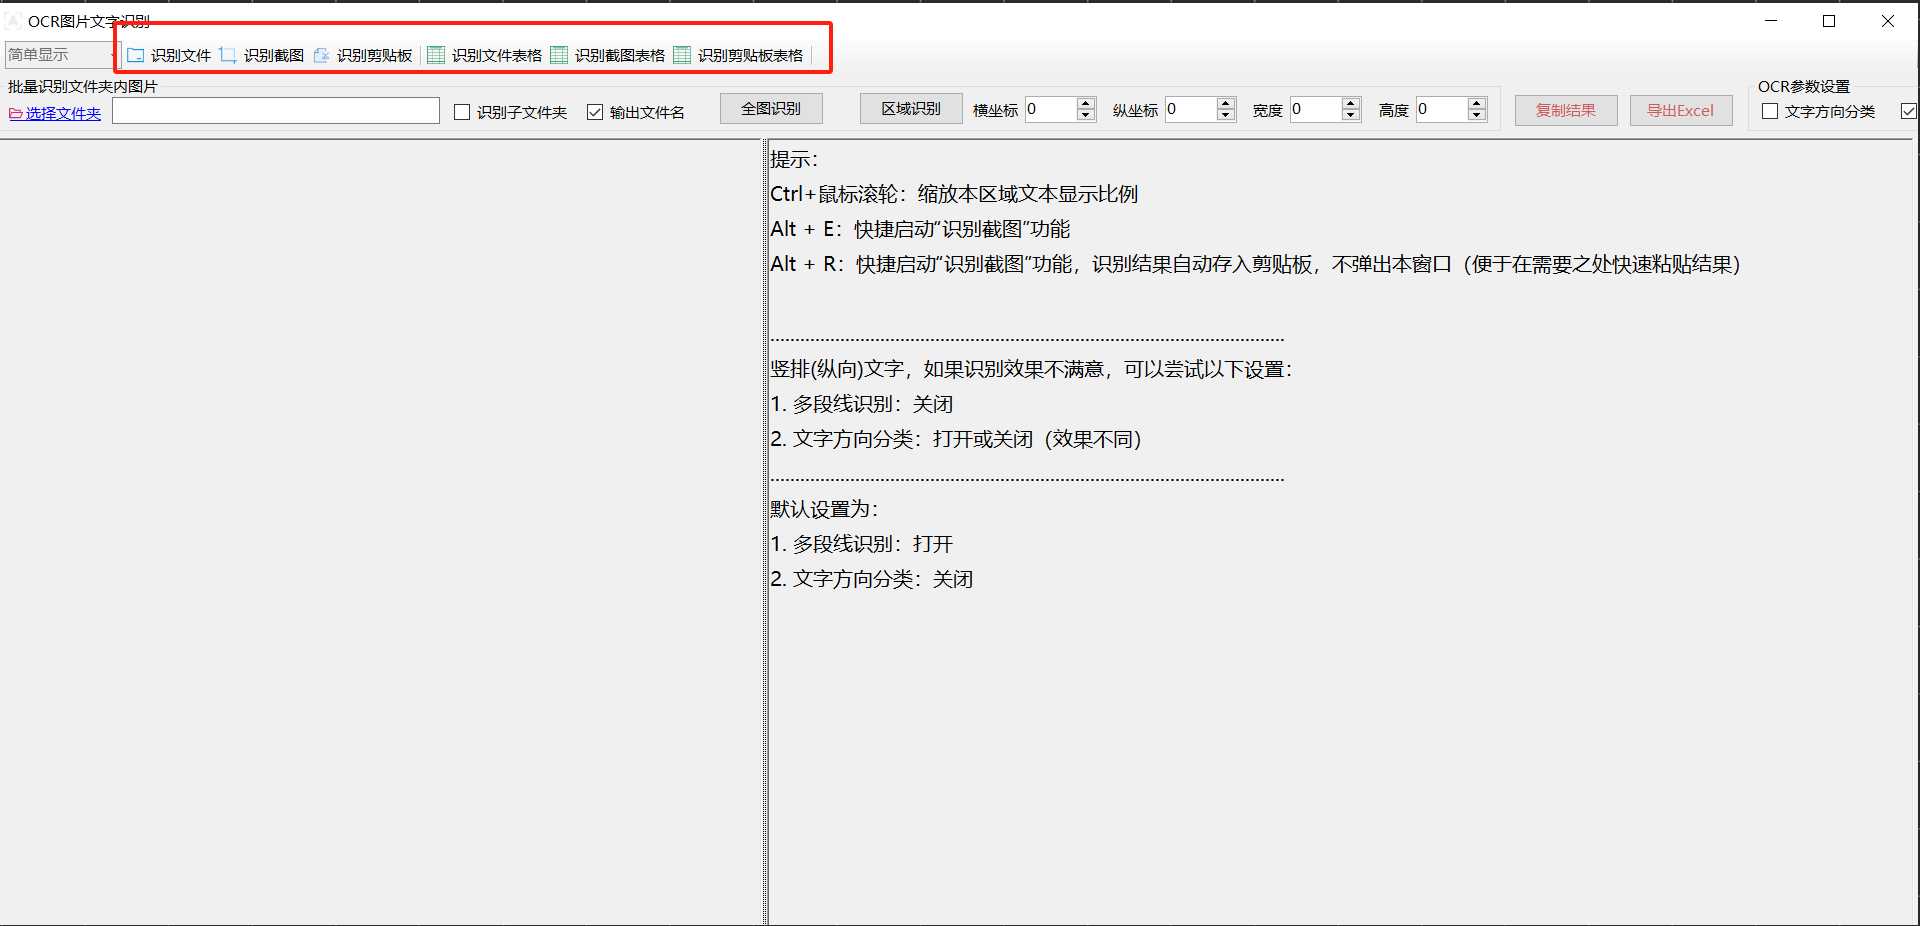Screen dimensions: 1920x926
Task: Open the 选择文件夹 link
Action: click(x=55, y=113)
